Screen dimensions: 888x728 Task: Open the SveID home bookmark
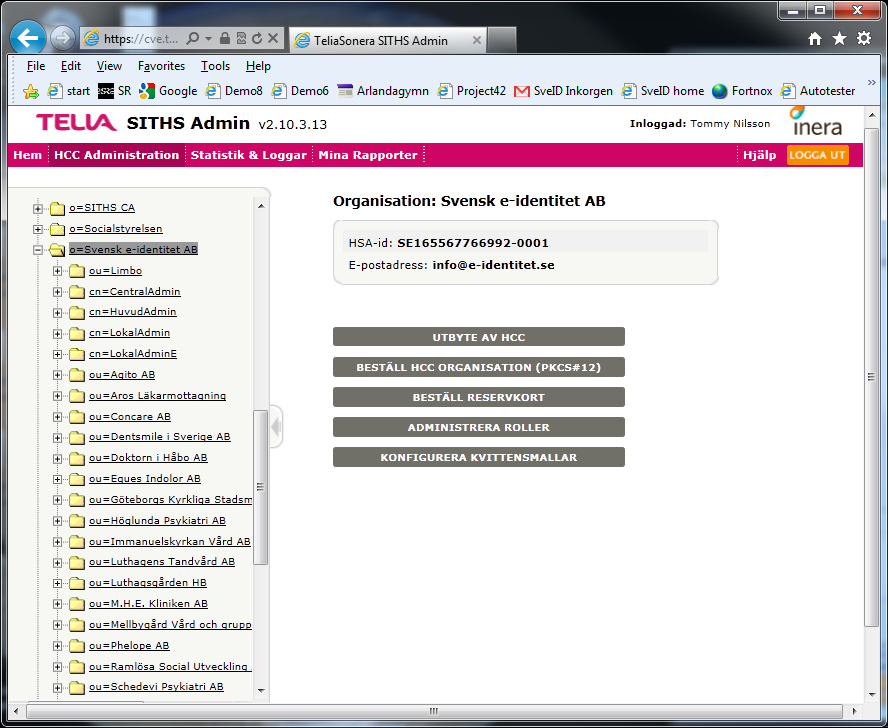[663, 91]
